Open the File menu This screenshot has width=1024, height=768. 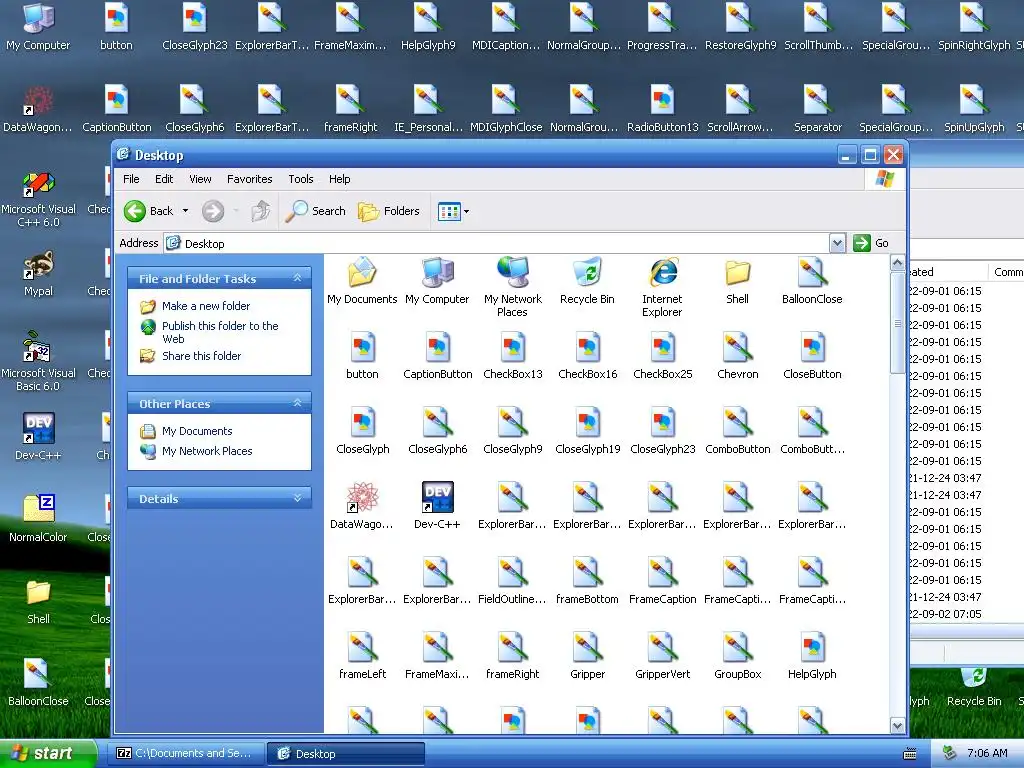tap(131, 179)
